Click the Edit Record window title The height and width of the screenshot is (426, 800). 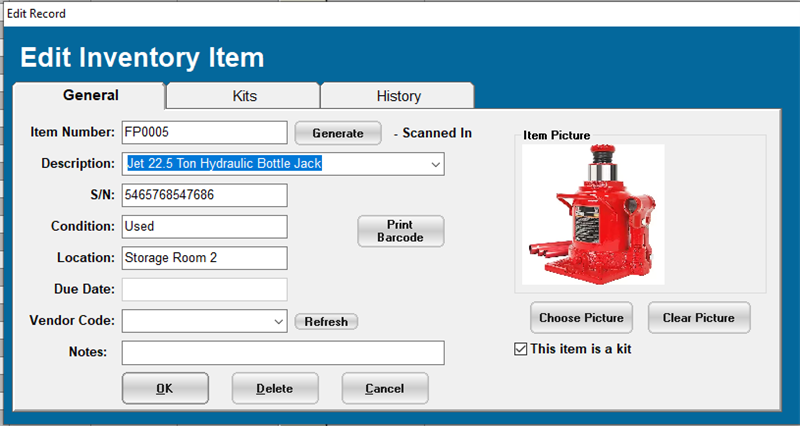[x=36, y=14]
